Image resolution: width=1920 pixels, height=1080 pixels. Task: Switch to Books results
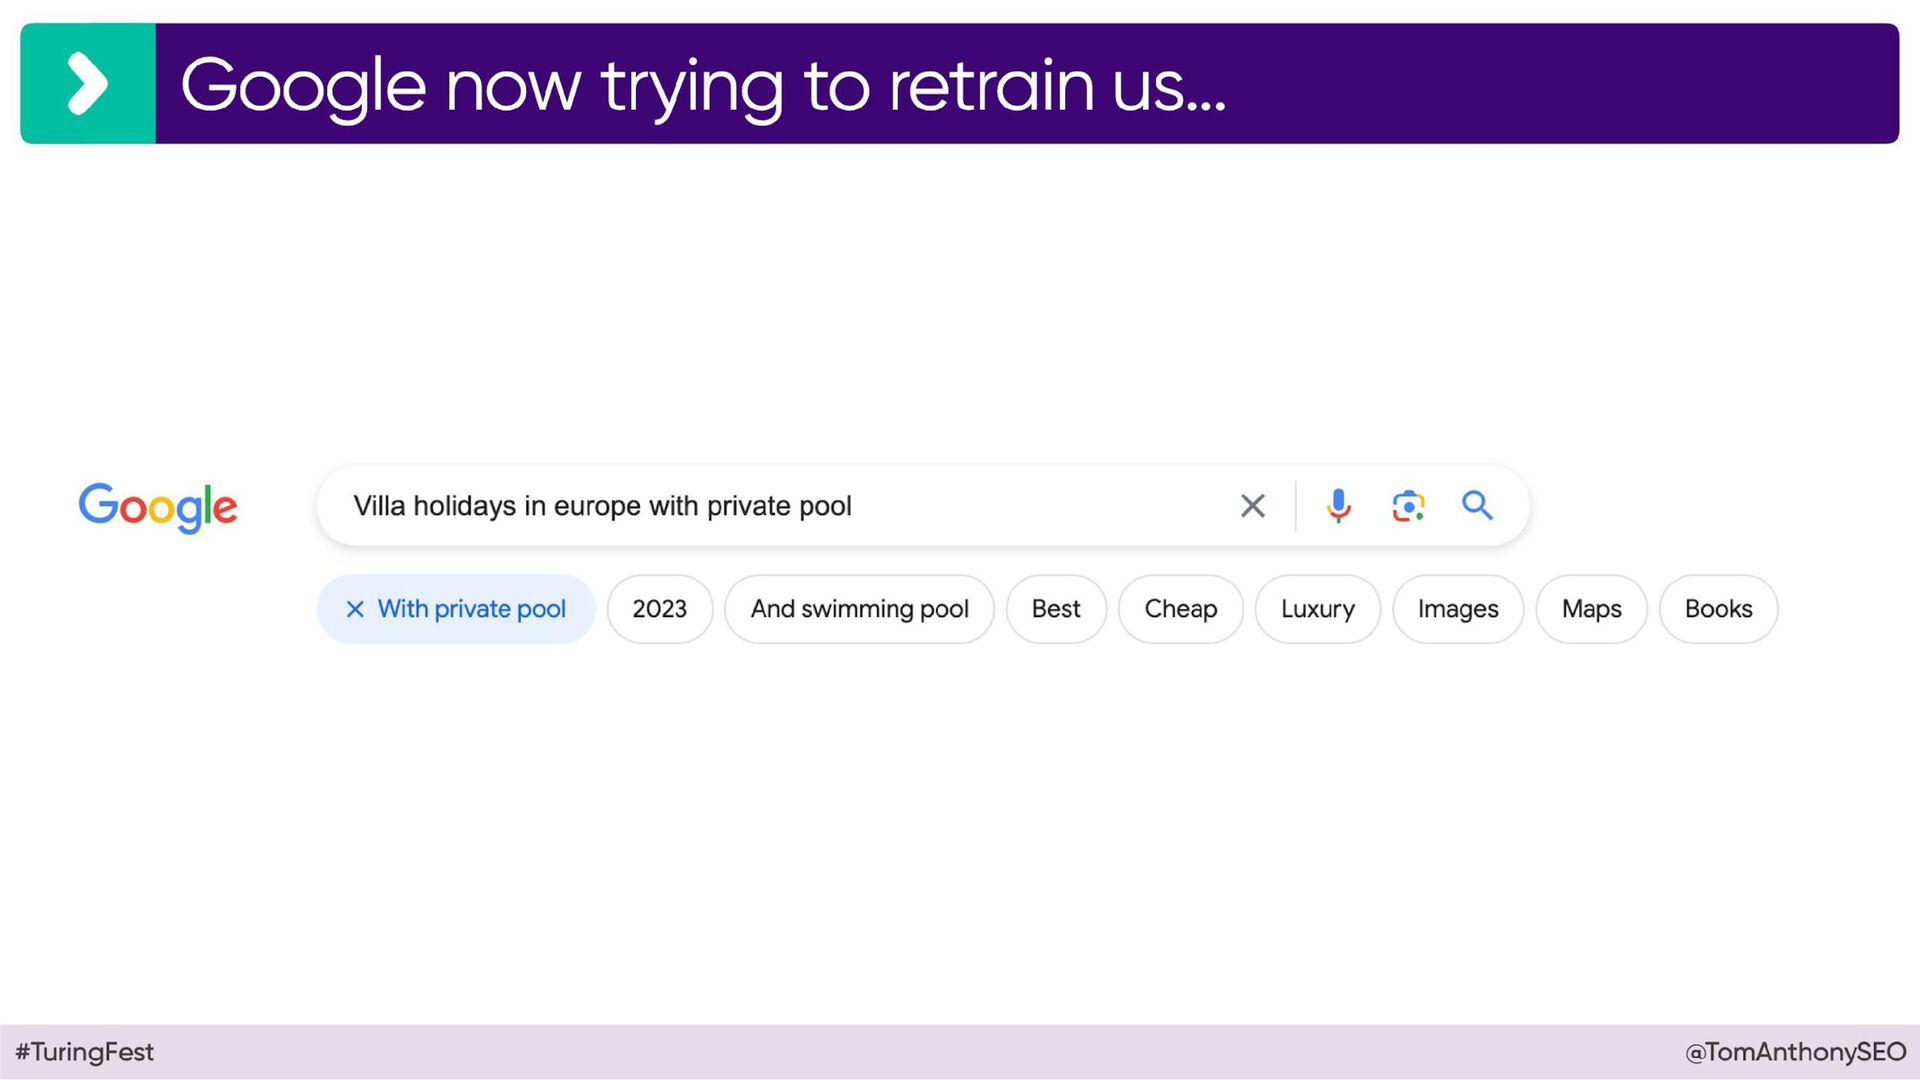click(x=1718, y=609)
